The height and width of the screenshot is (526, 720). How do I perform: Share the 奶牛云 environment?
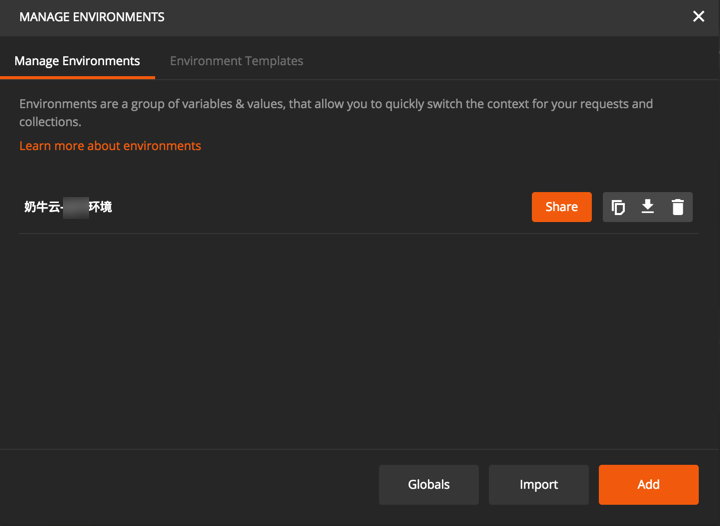point(562,207)
